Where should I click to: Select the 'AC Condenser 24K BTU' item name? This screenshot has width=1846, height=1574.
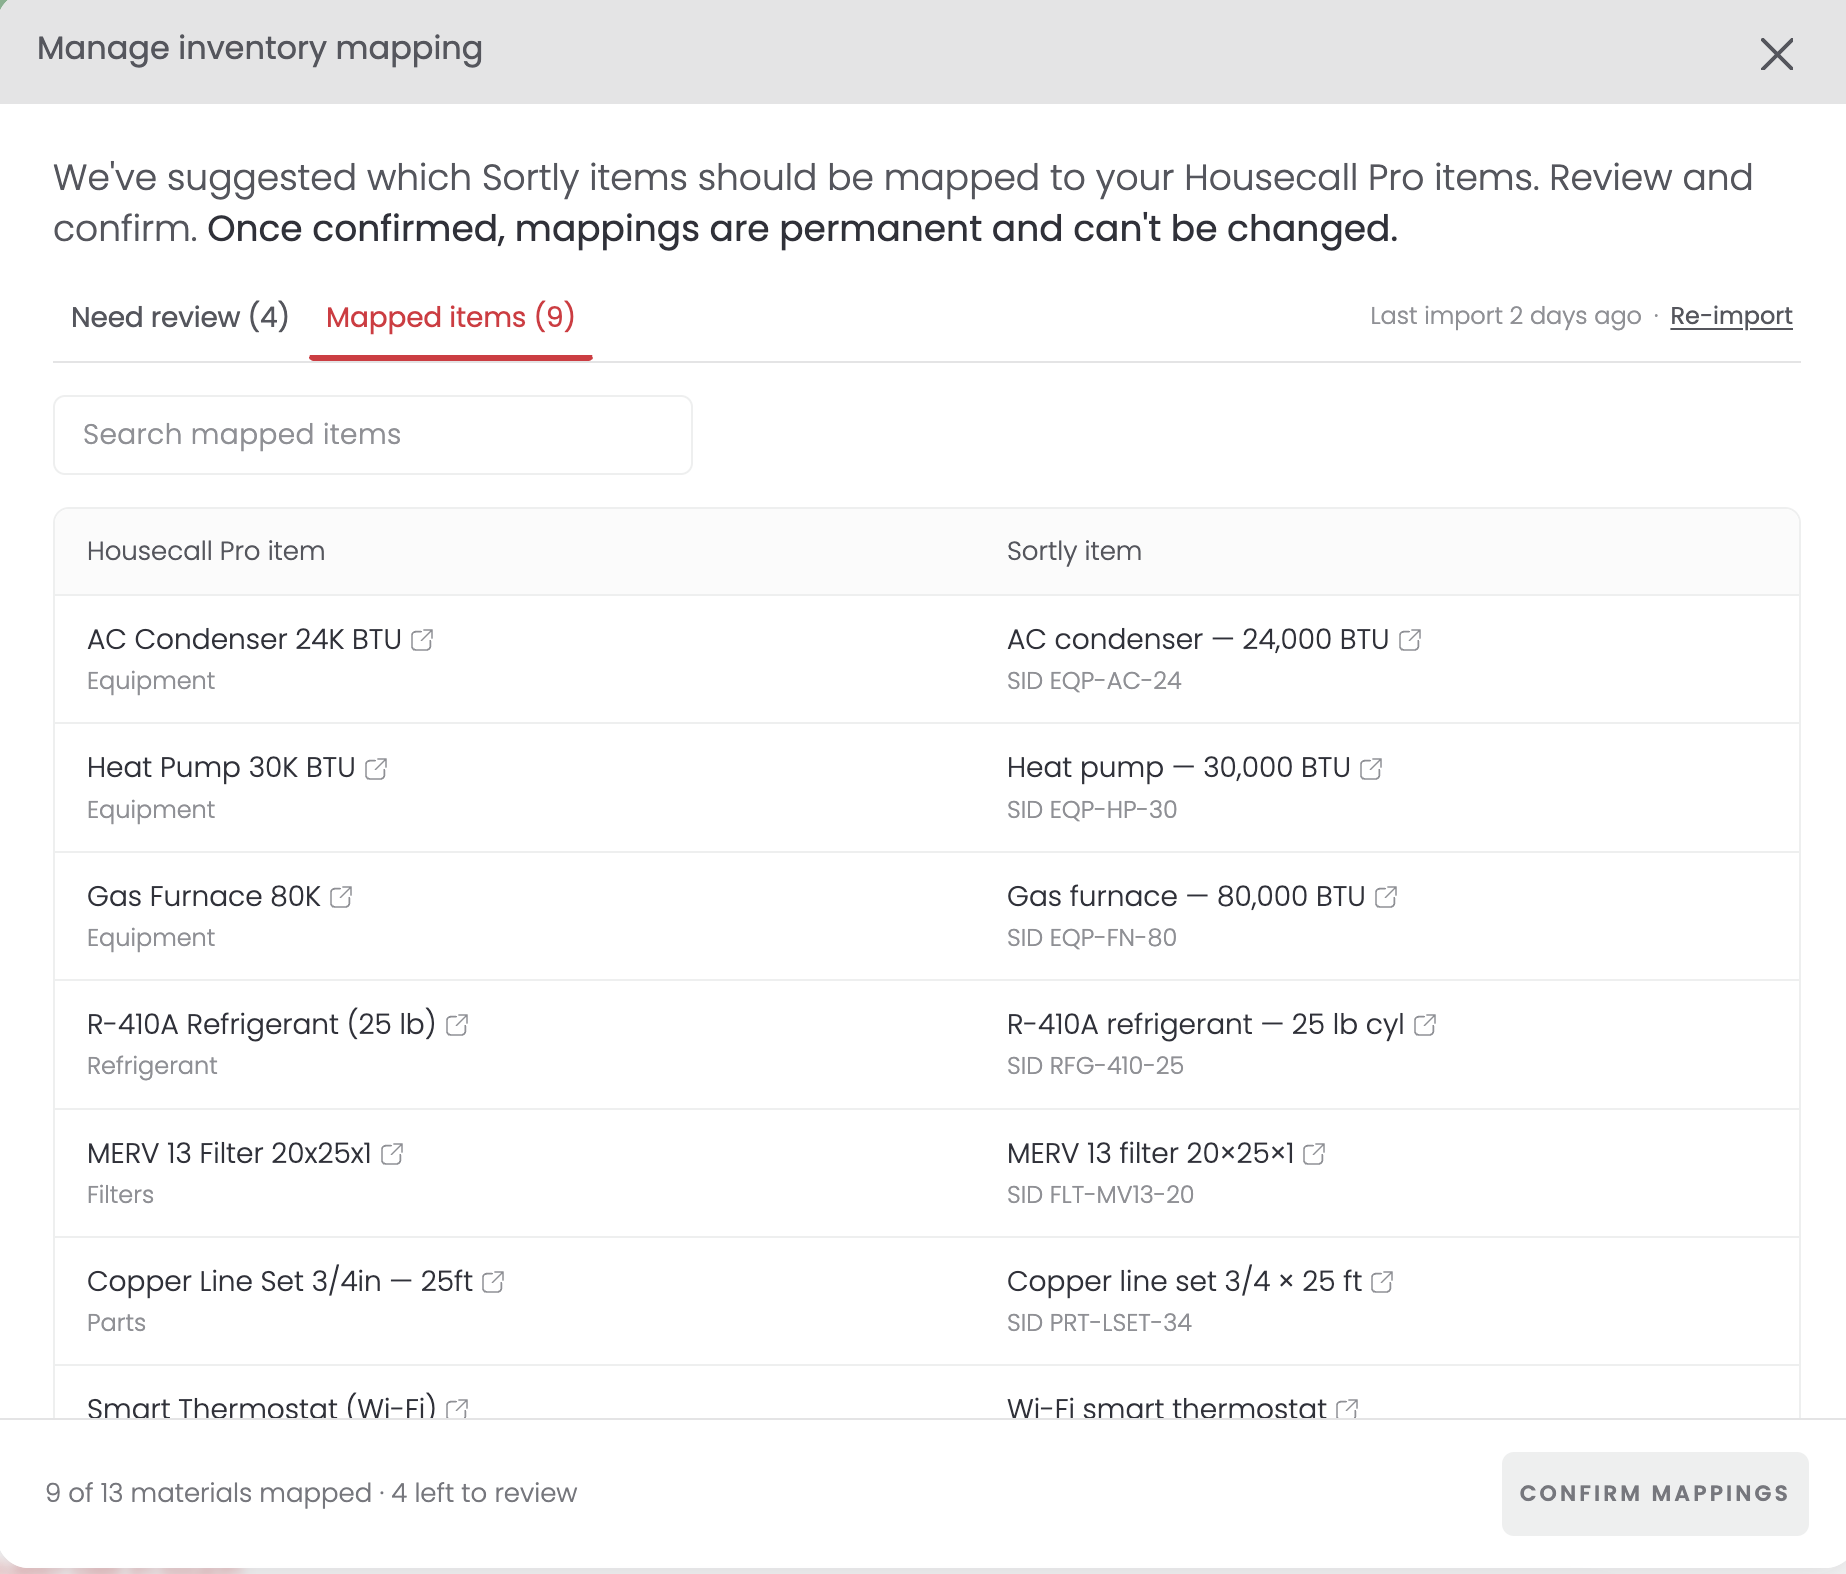244,640
